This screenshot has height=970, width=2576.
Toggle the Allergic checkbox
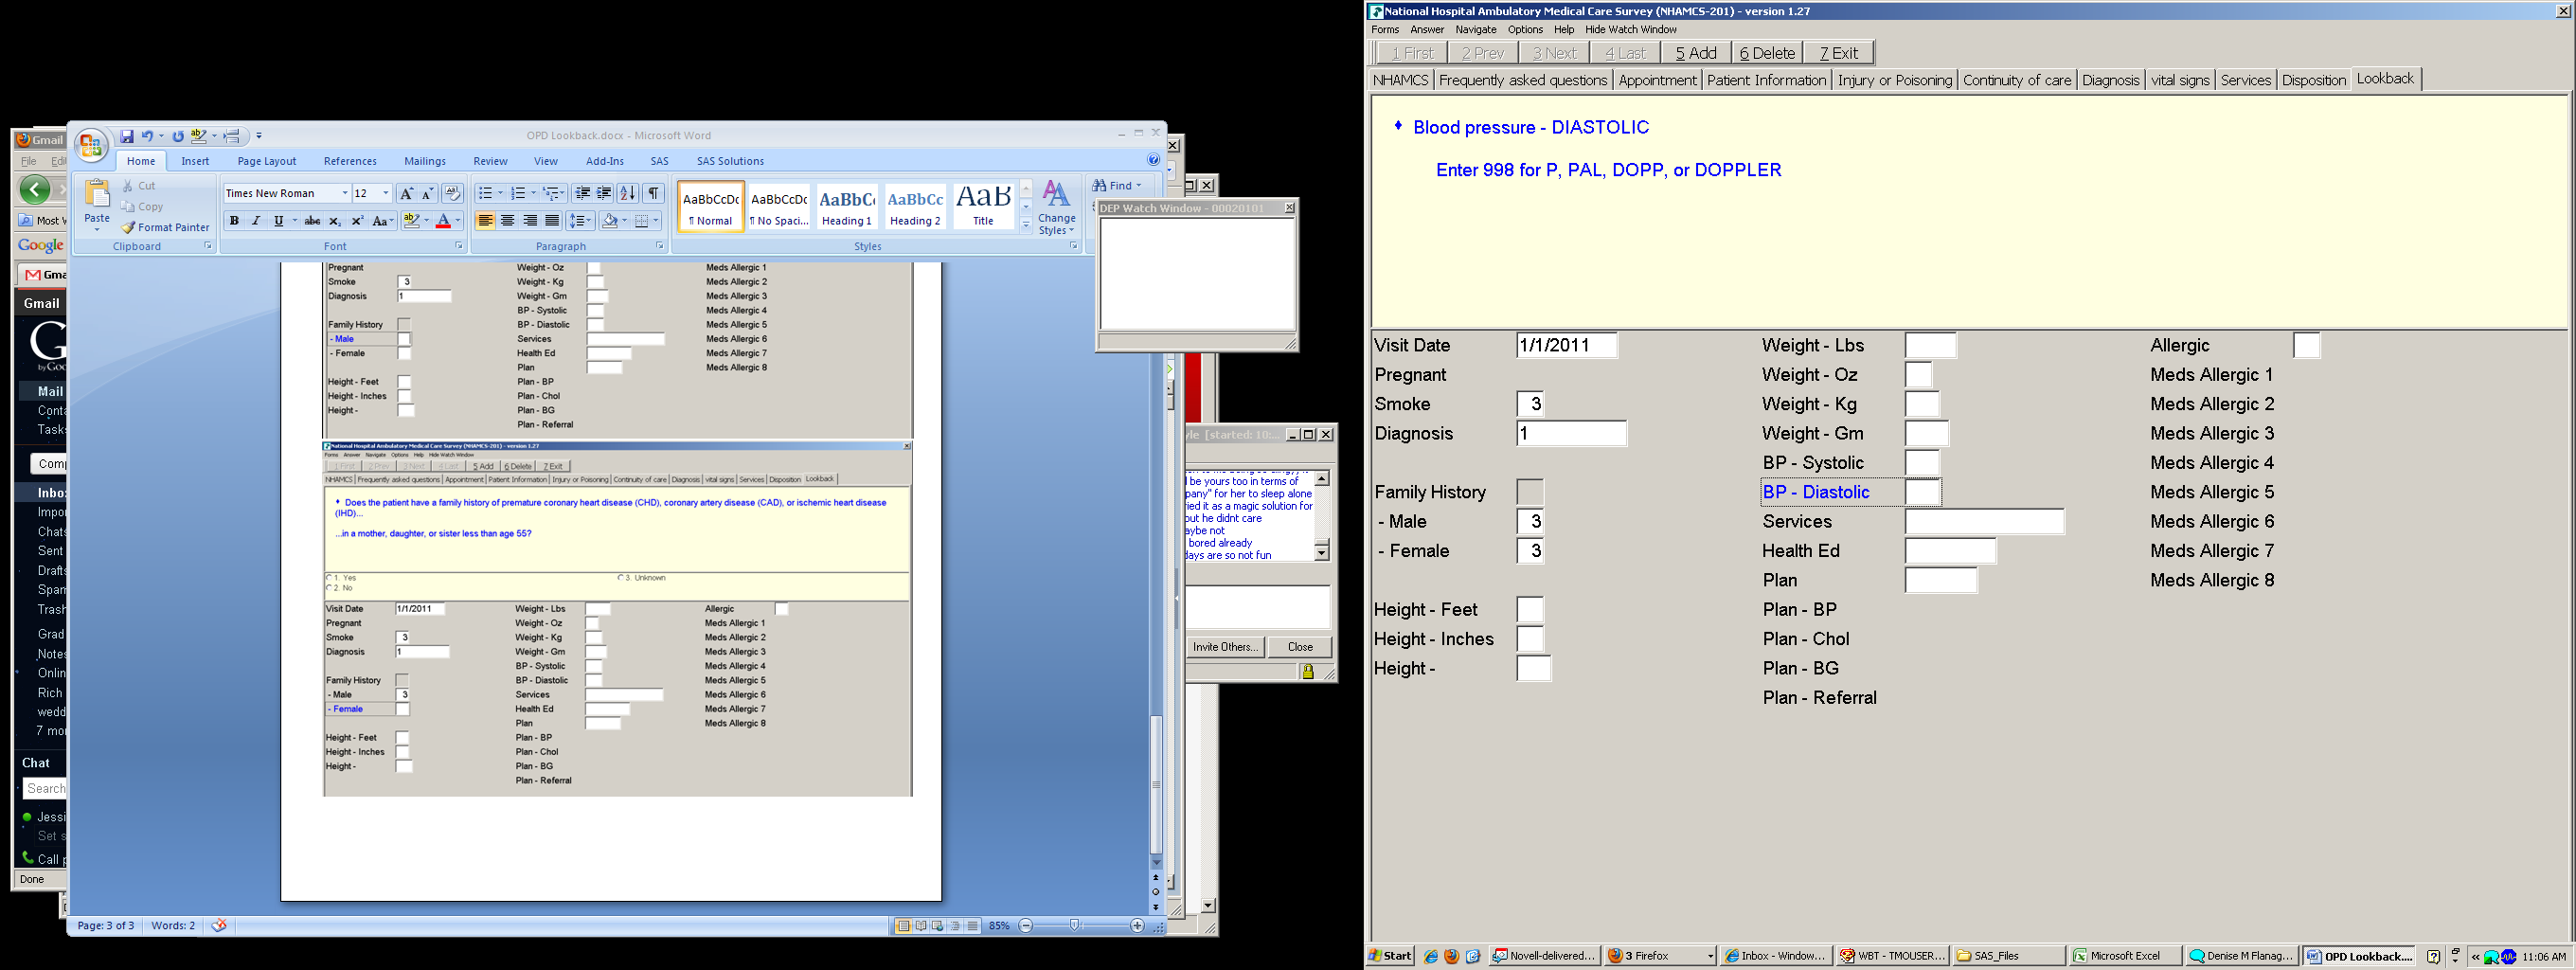(2306, 345)
